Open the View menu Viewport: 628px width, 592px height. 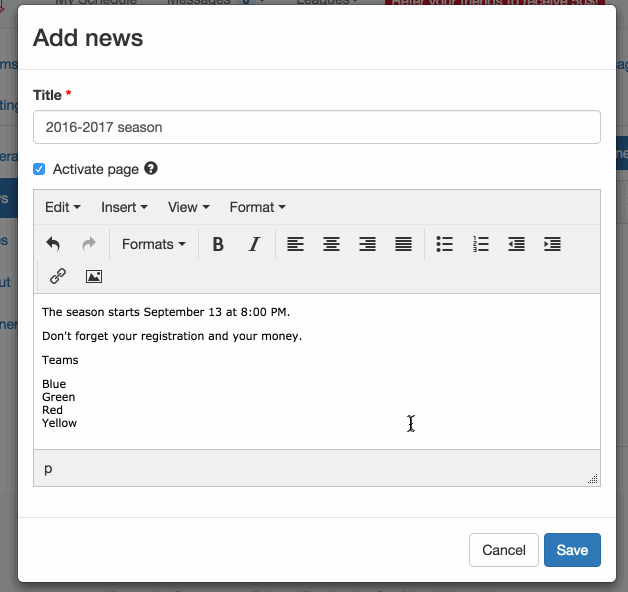(x=189, y=207)
